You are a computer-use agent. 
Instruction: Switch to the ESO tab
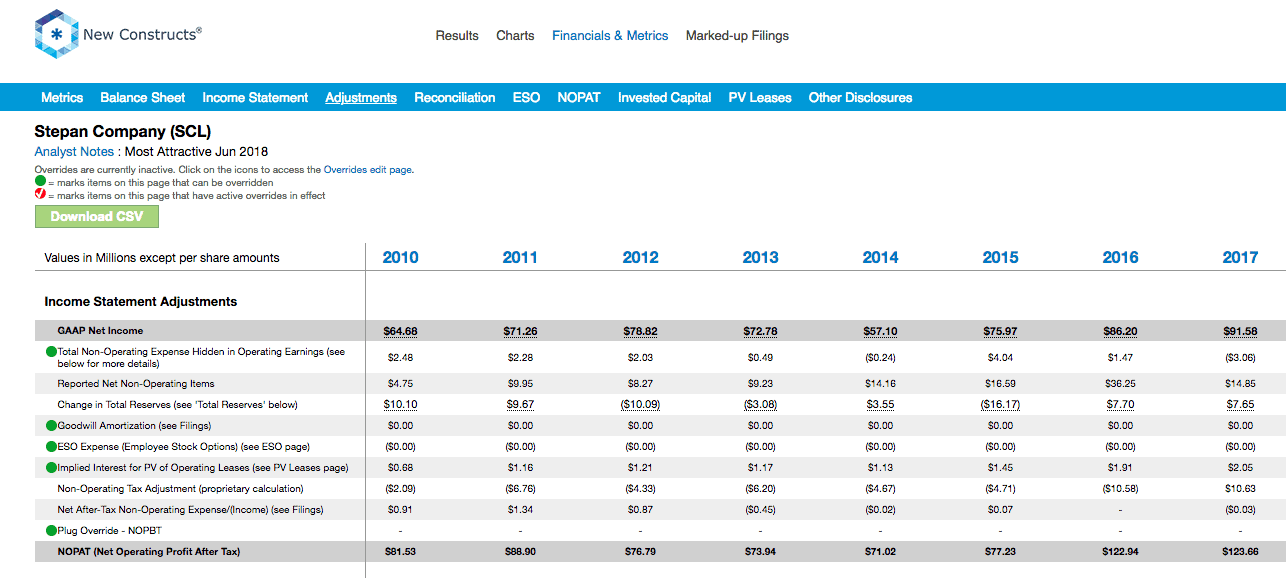tap(526, 97)
